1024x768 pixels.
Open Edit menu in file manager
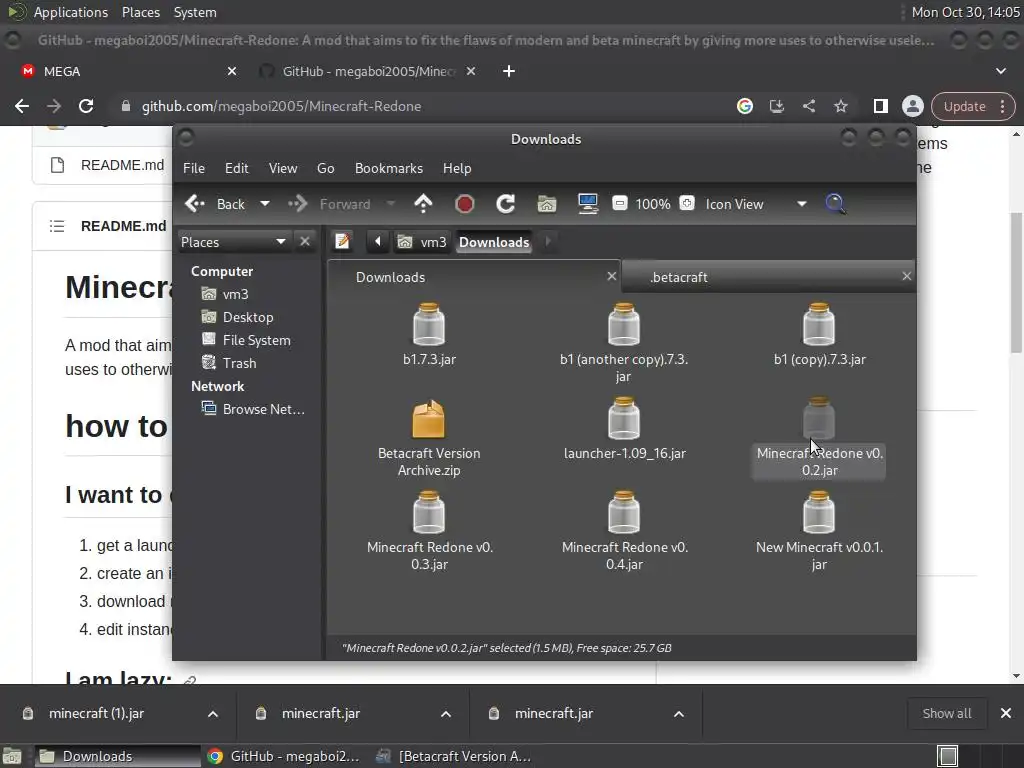(x=236, y=168)
